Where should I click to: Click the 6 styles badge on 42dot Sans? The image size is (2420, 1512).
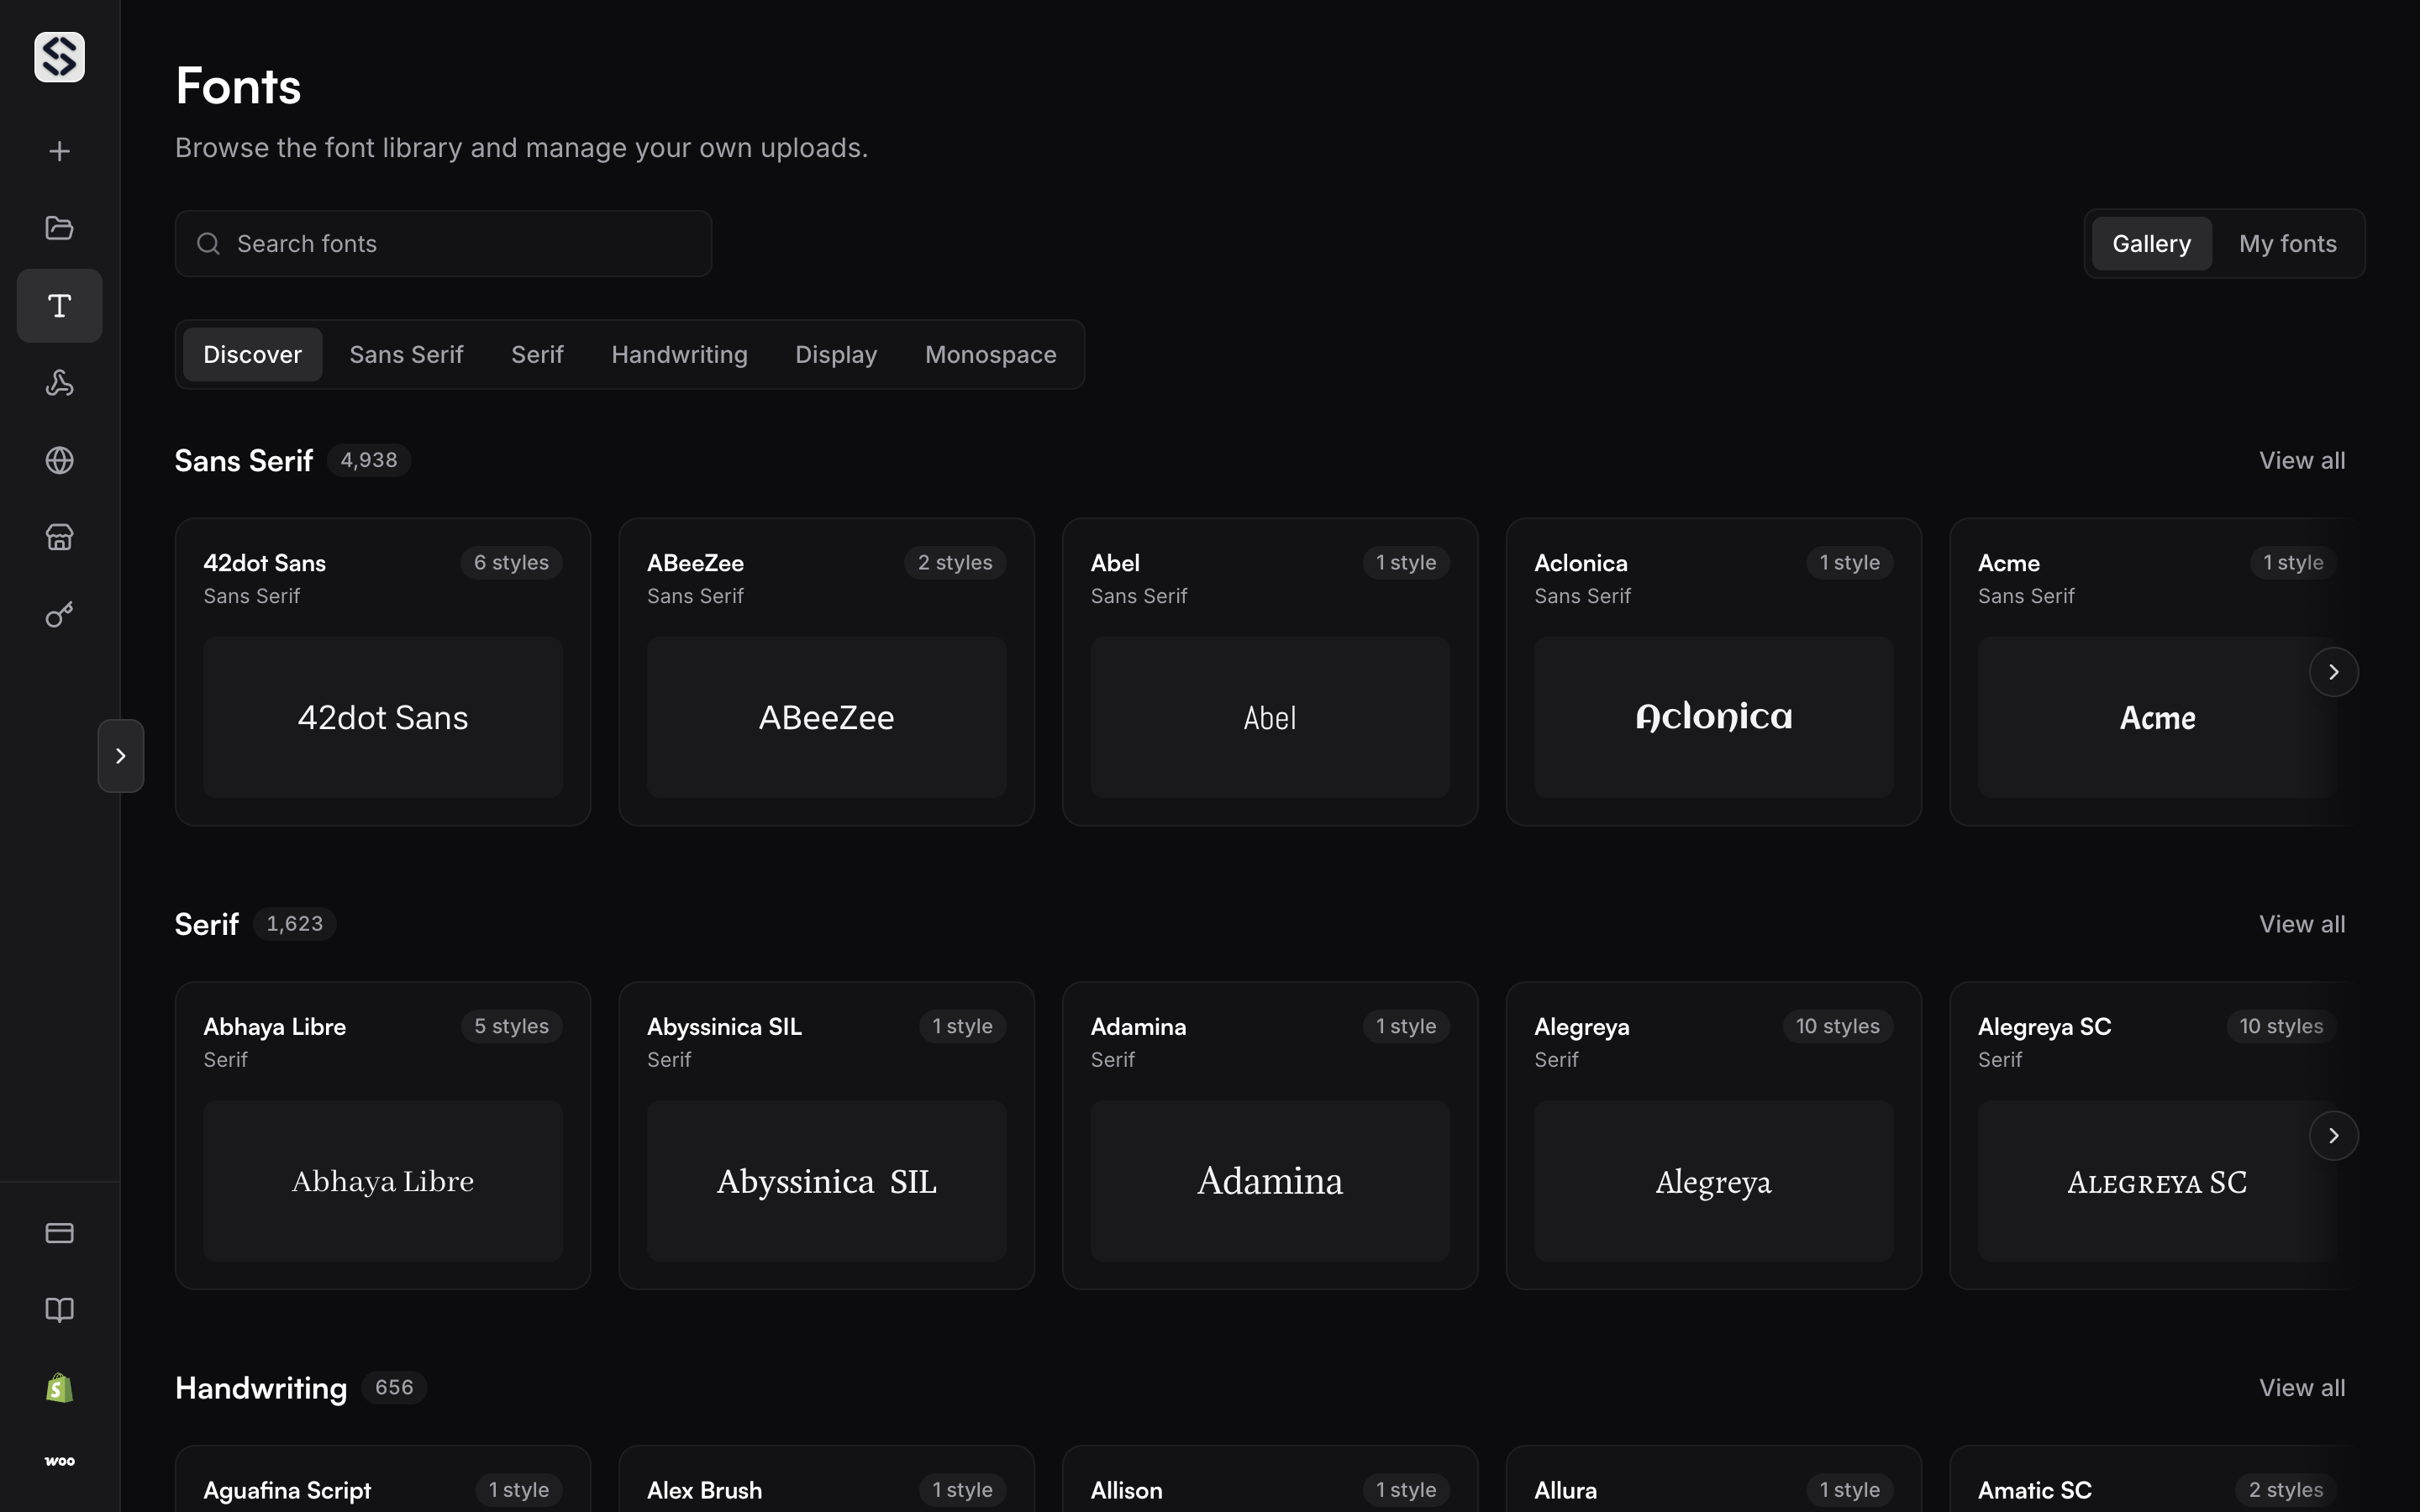click(511, 563)
